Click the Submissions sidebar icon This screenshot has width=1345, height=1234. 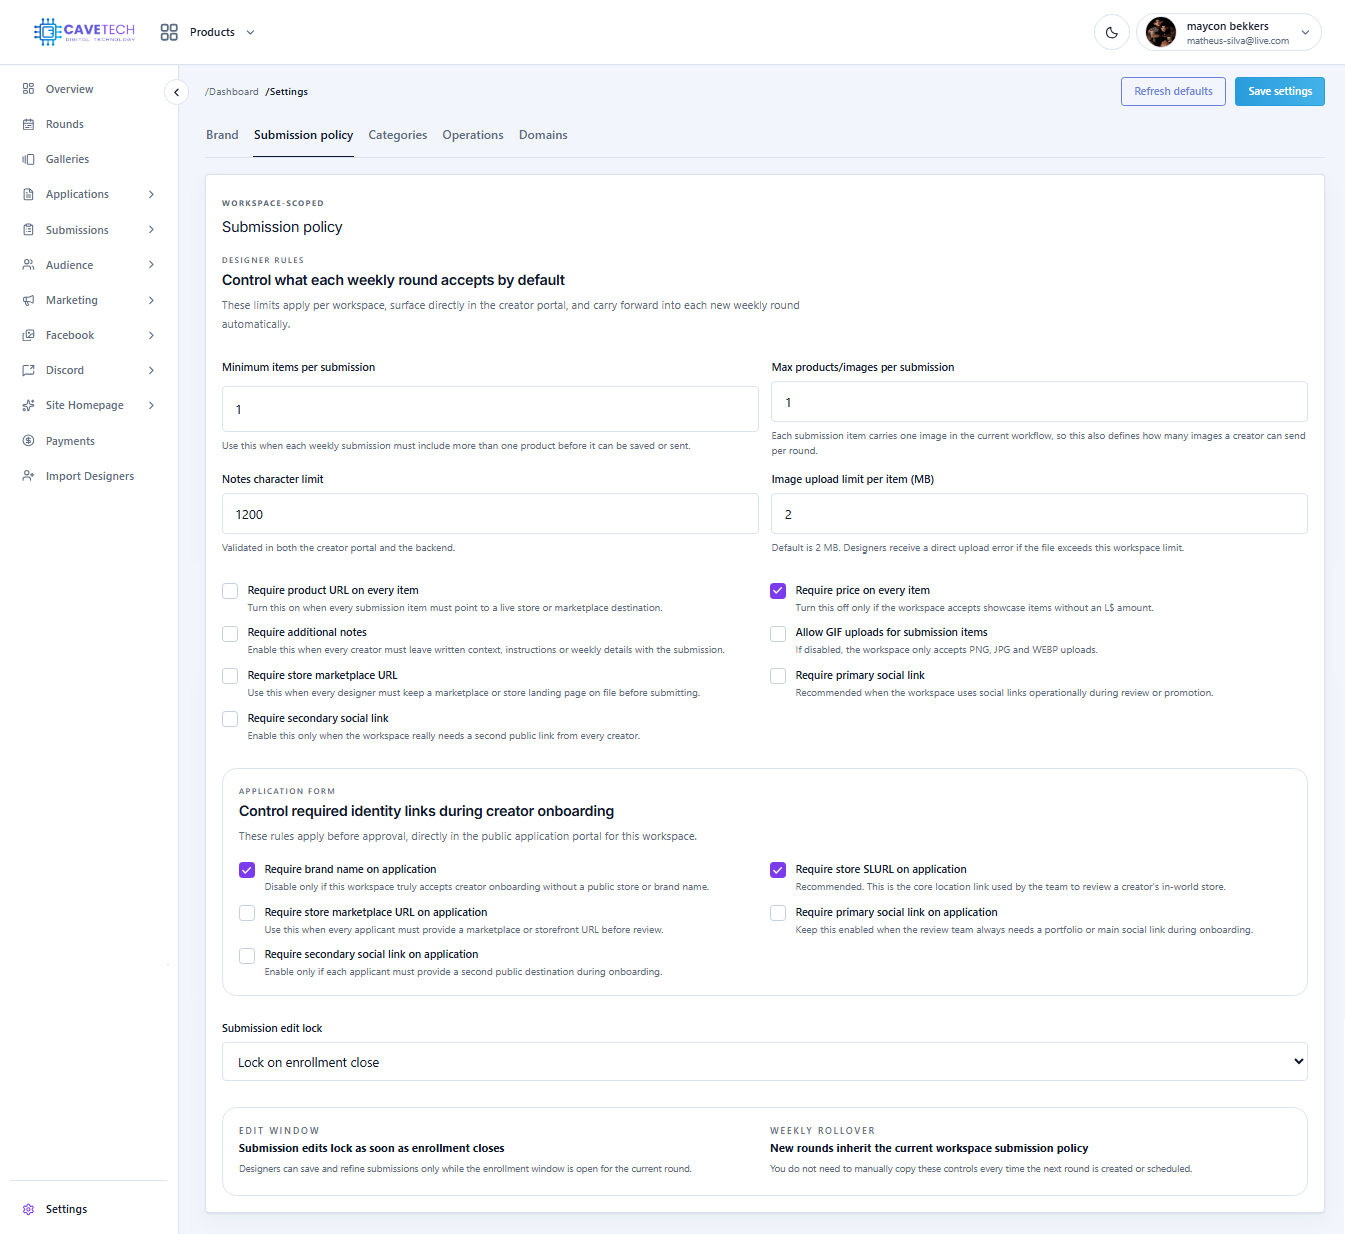pyautogui.click(x=28, y=230)
